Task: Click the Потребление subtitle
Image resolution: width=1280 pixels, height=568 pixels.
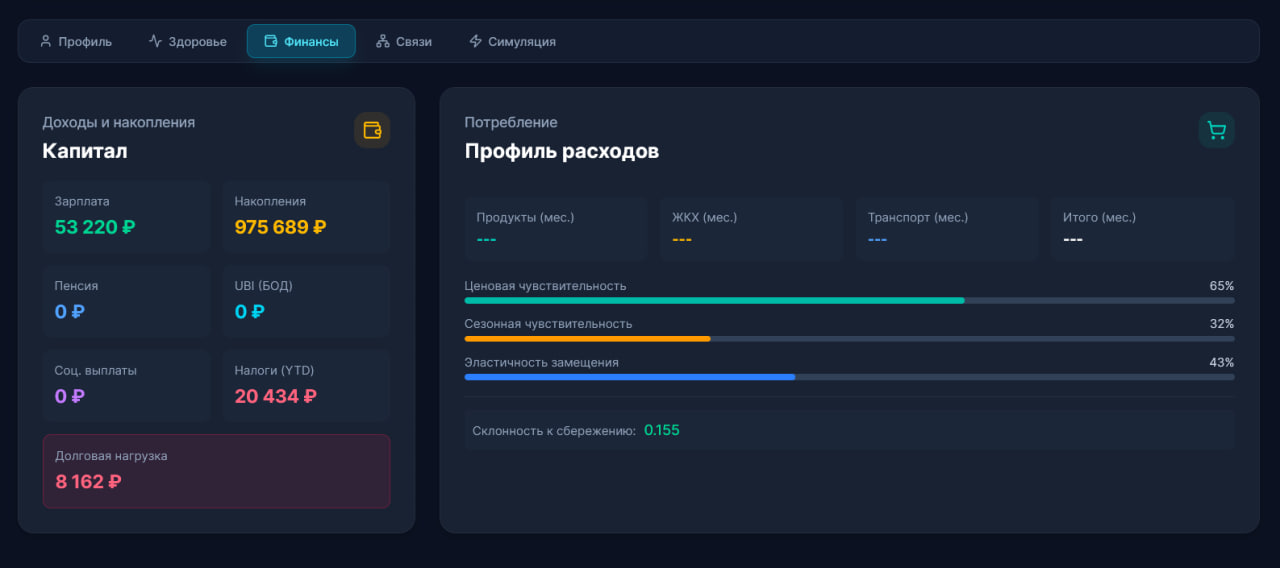Action: 511,122
